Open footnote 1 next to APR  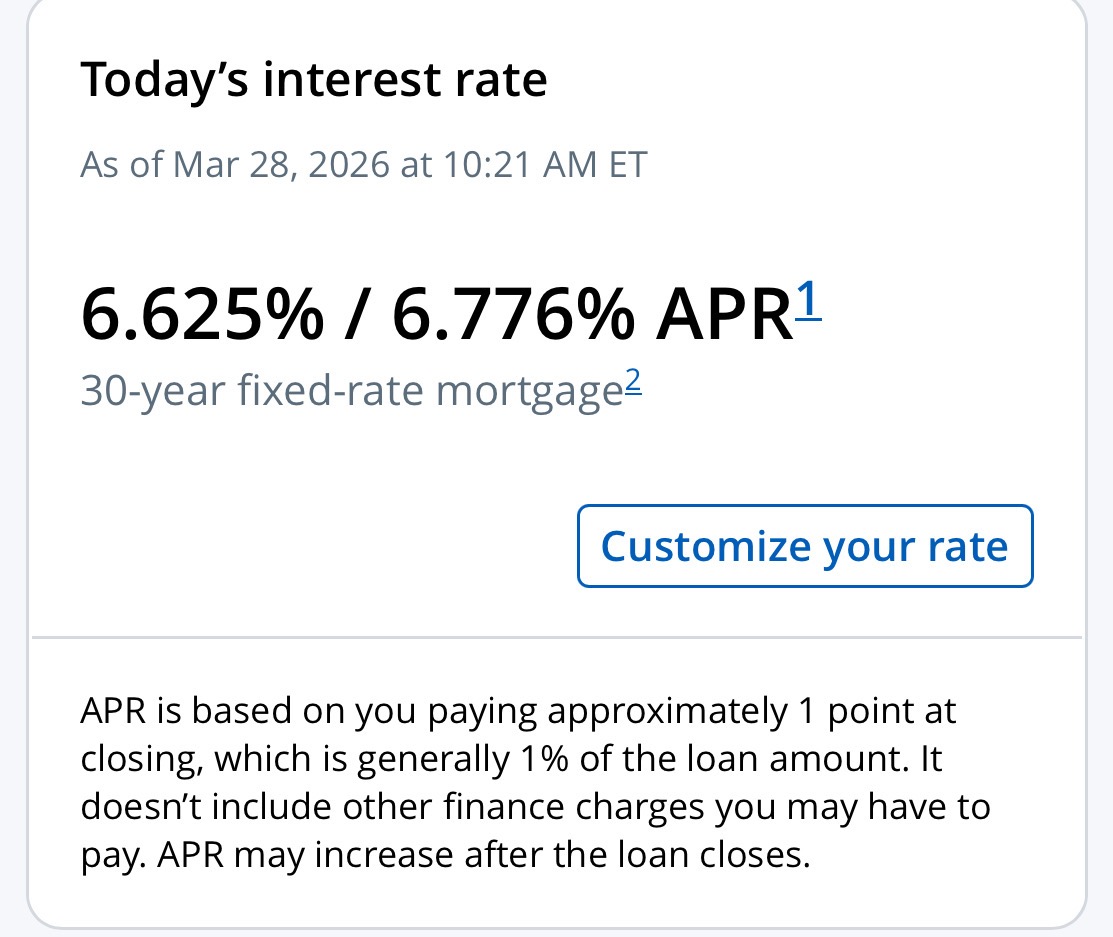click(x=808, y=299)
